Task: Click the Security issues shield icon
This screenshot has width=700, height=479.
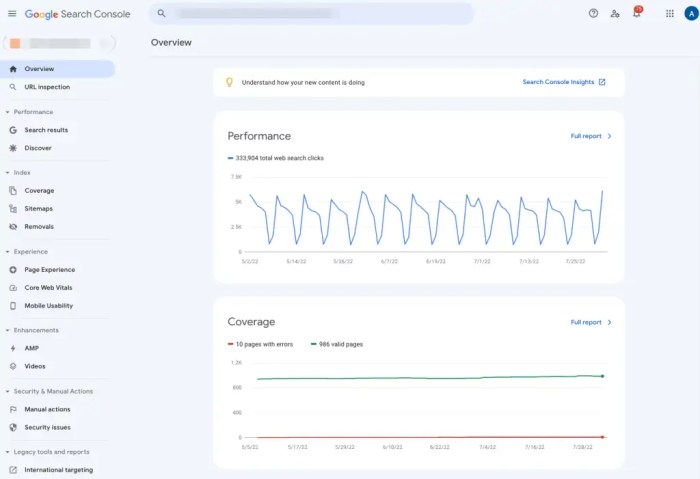Action: coord(13,427)
